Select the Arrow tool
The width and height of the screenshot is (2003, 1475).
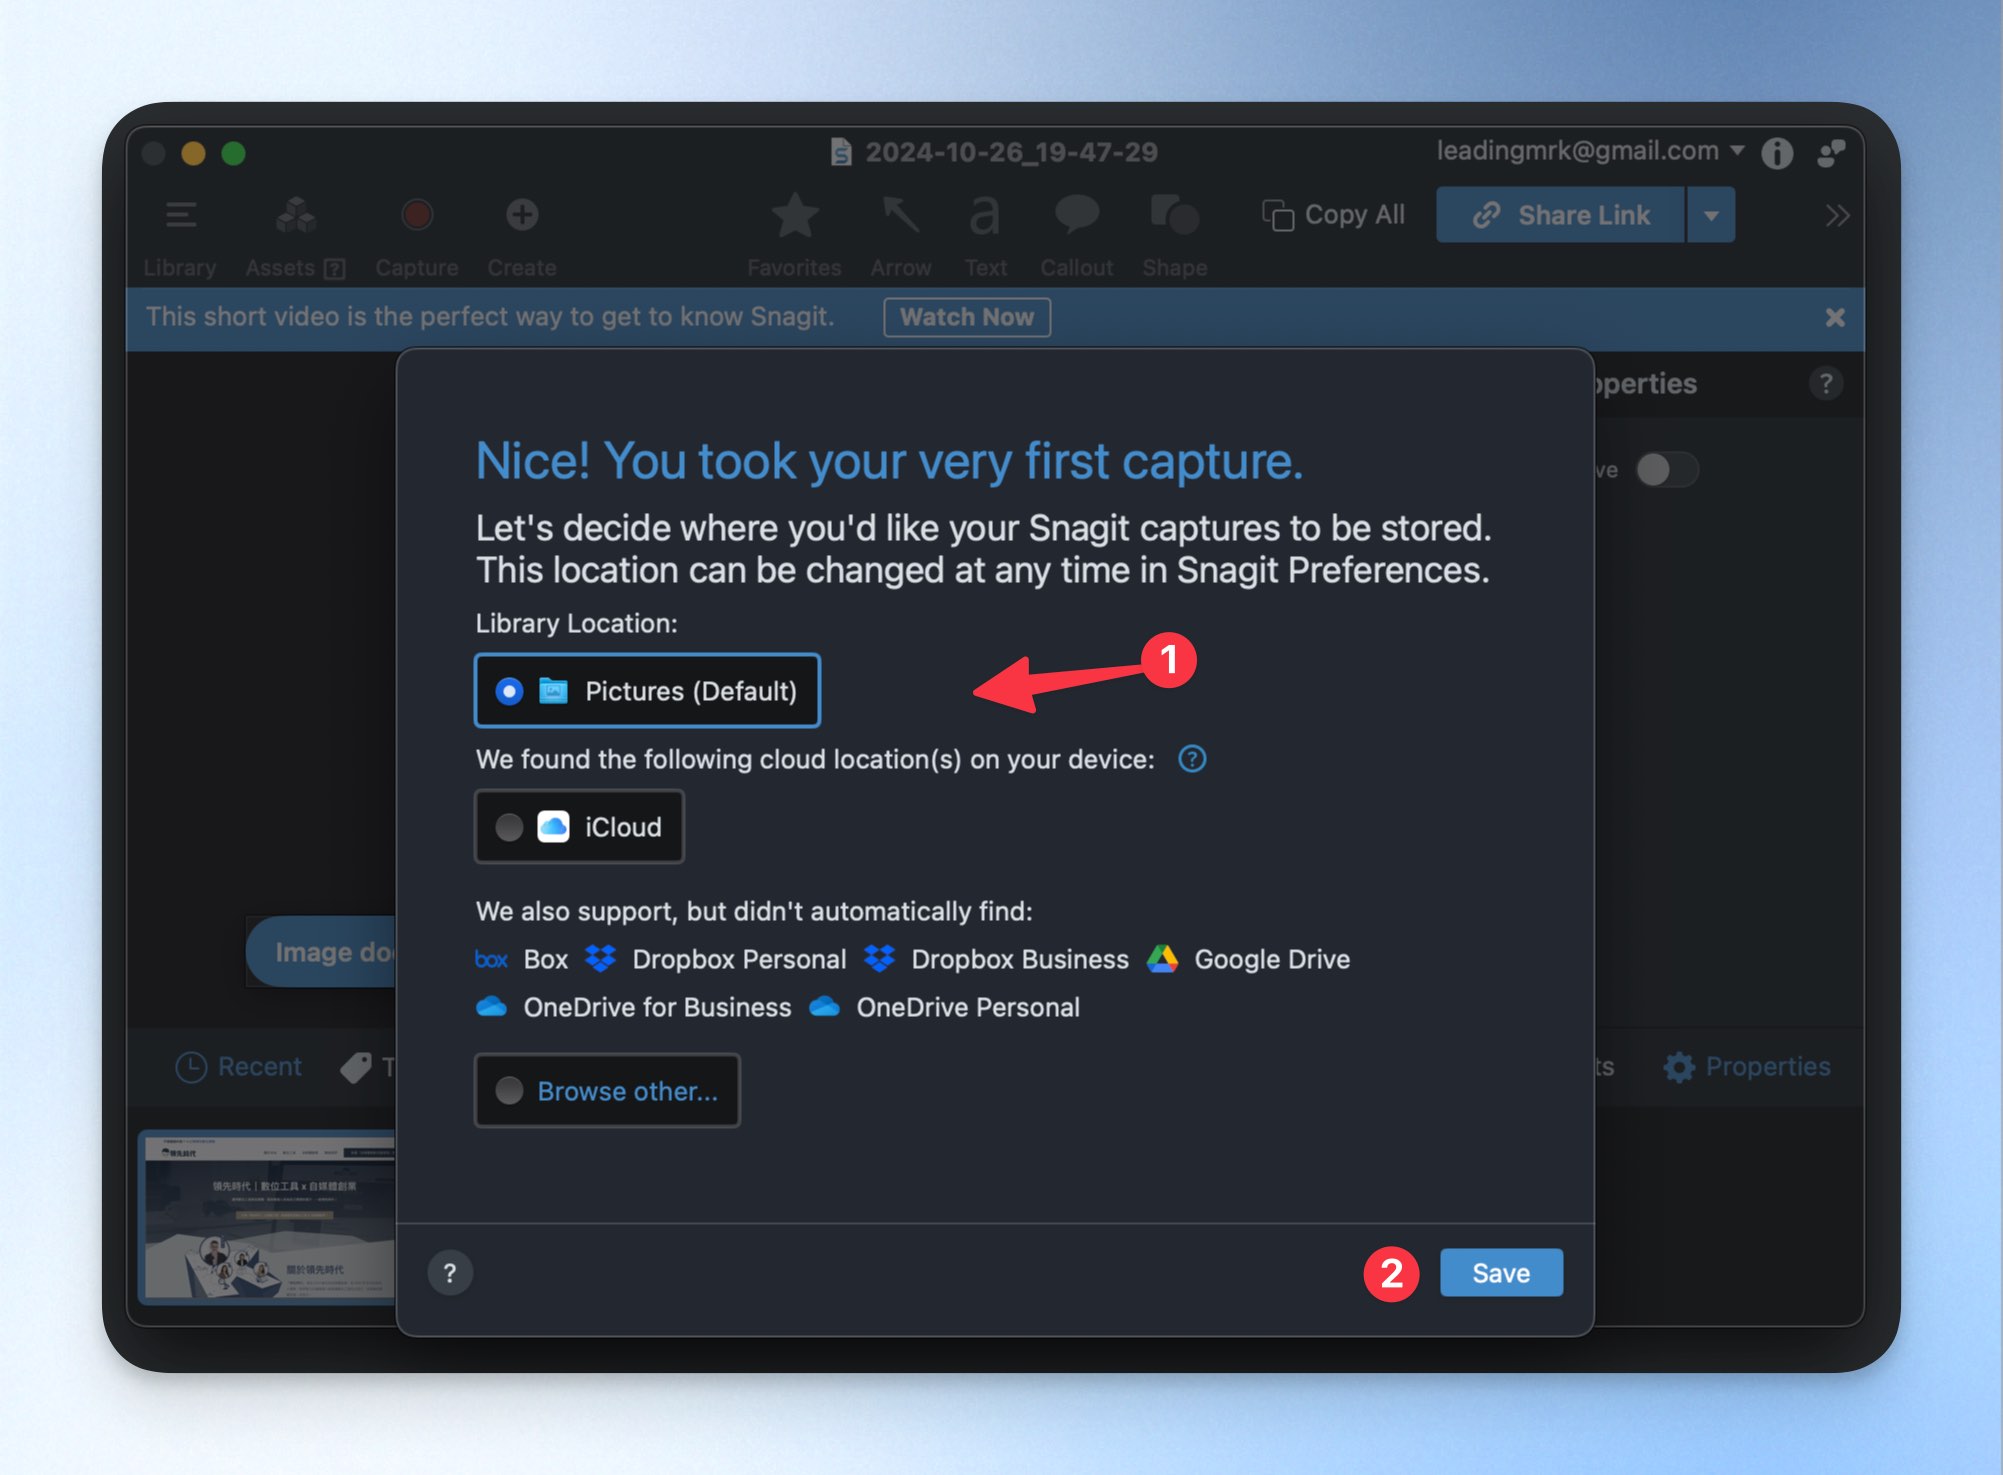900,215
